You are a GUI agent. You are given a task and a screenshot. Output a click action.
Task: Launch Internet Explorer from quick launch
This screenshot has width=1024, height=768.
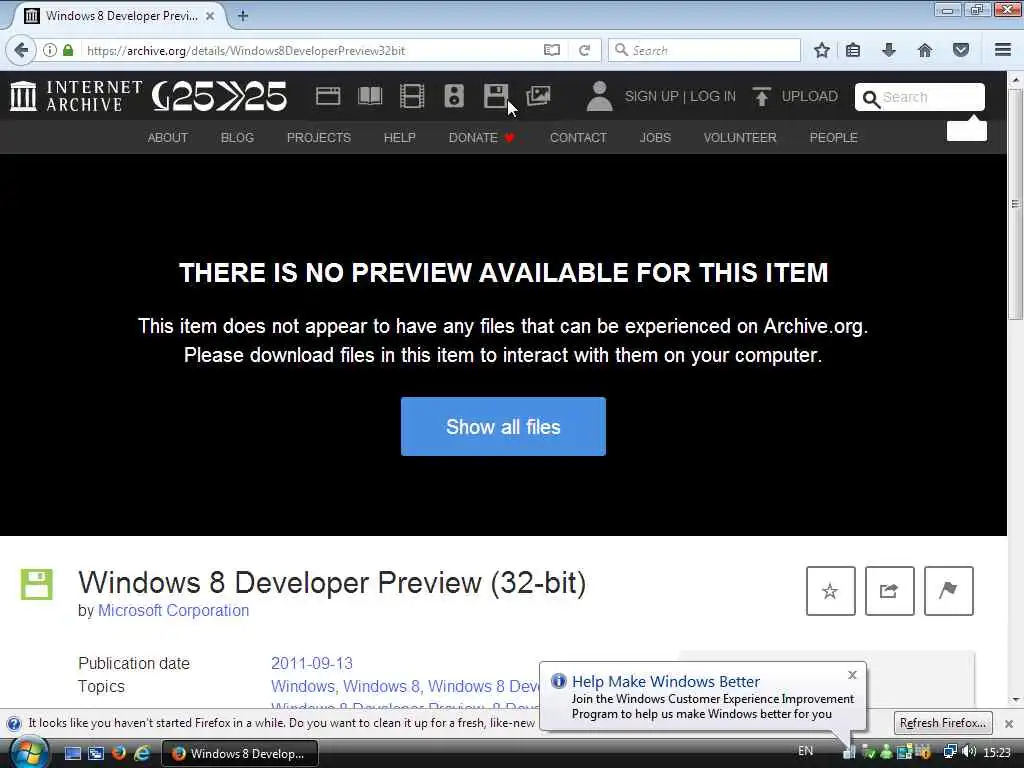click(142, 753)
